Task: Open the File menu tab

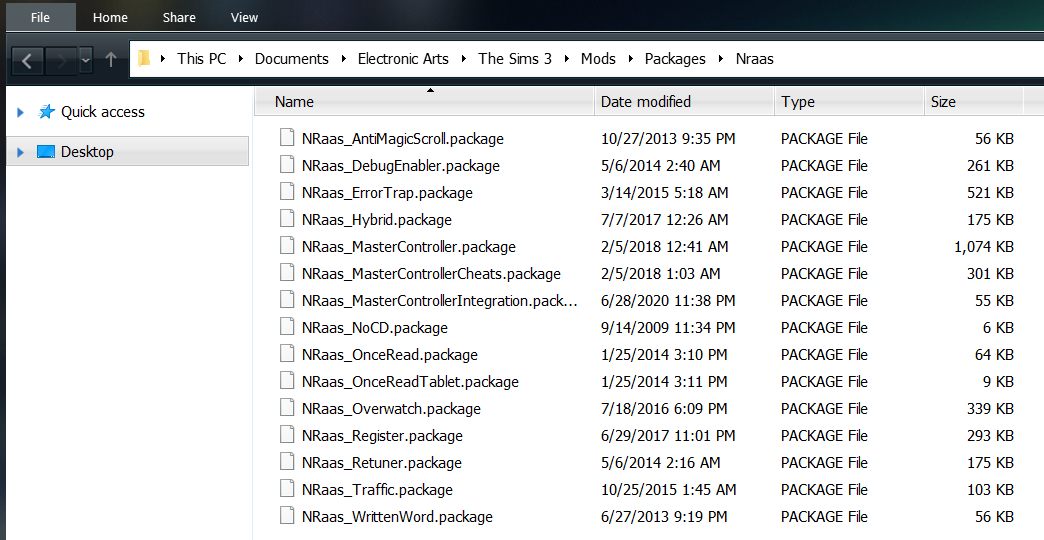Action: [x=41, y=17]
